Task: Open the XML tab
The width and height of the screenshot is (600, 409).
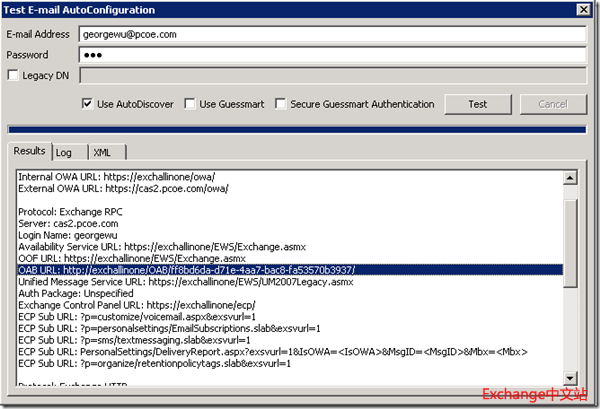Action: 101,152
